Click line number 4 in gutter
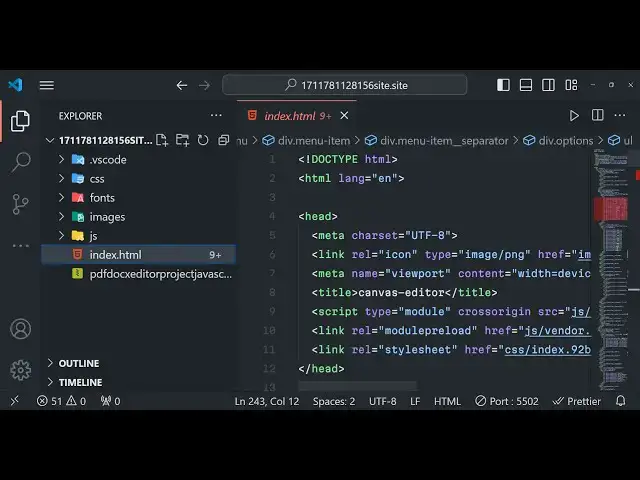The image size is (640, 480). click(x=272, y=216)
